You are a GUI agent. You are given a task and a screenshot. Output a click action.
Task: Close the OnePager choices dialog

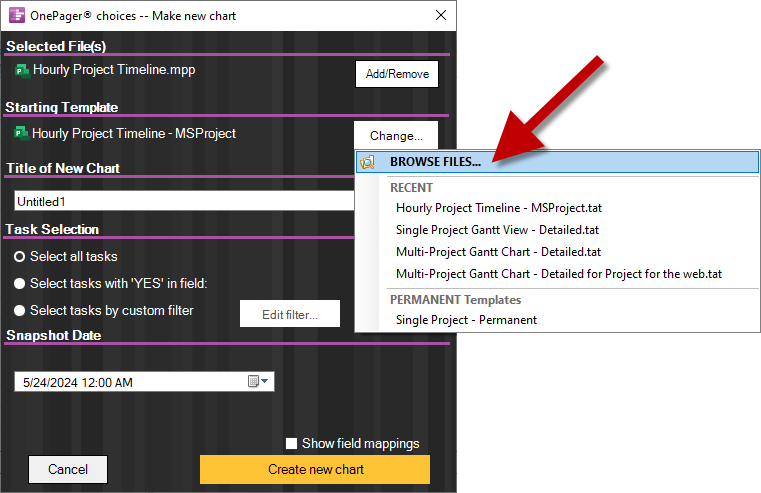(x=441, y=16)
